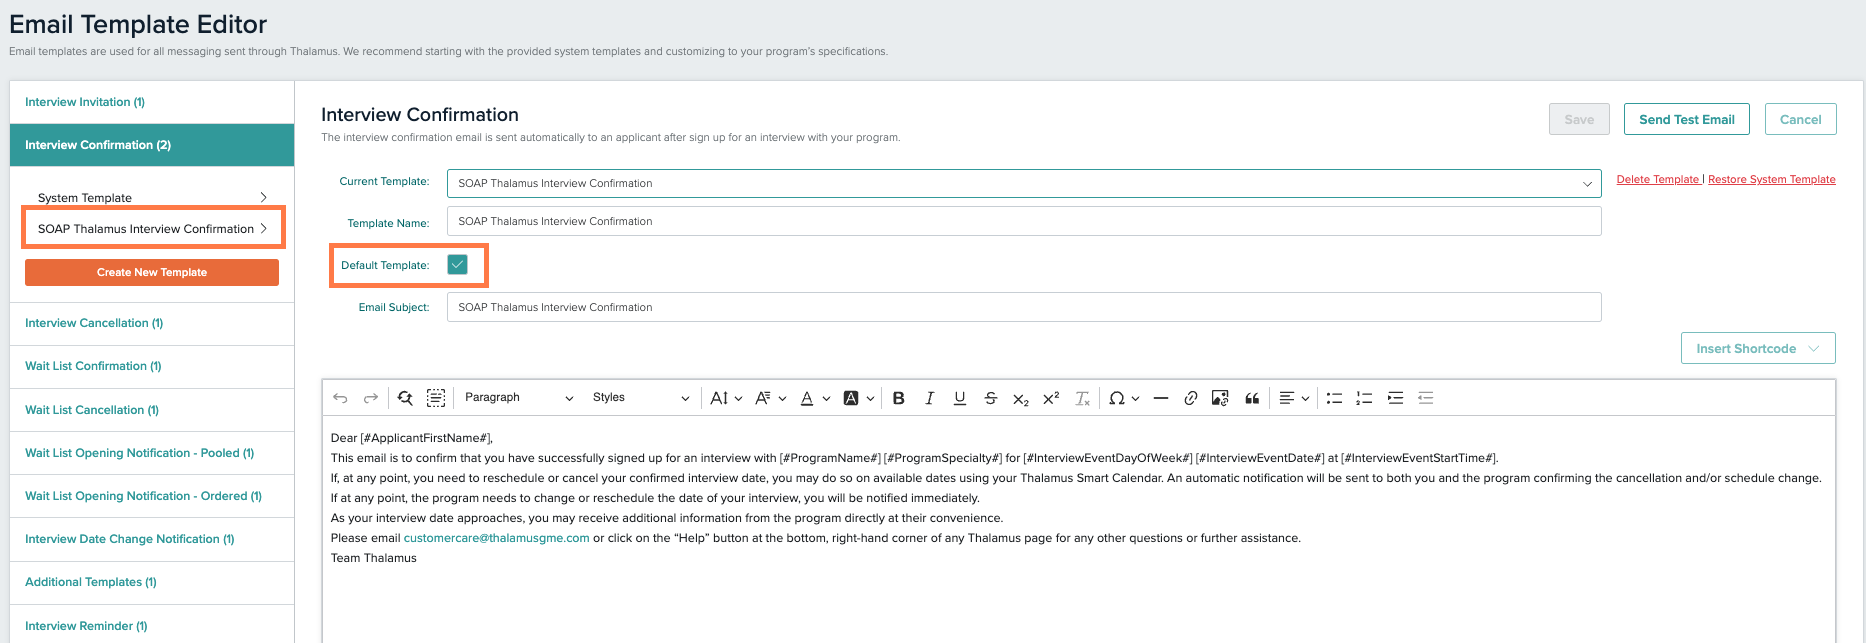
Task: Focus the Email Subject field
Action: pyautogui.click(x=1024, y=307)
